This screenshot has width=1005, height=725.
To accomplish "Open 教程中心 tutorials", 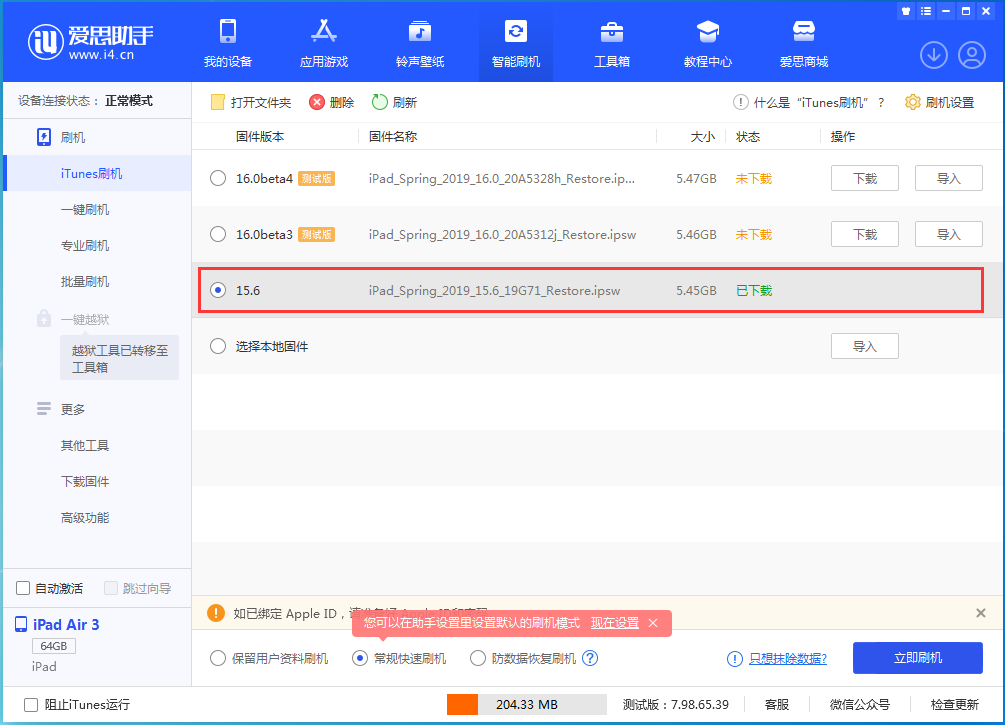I will [708, 43].
